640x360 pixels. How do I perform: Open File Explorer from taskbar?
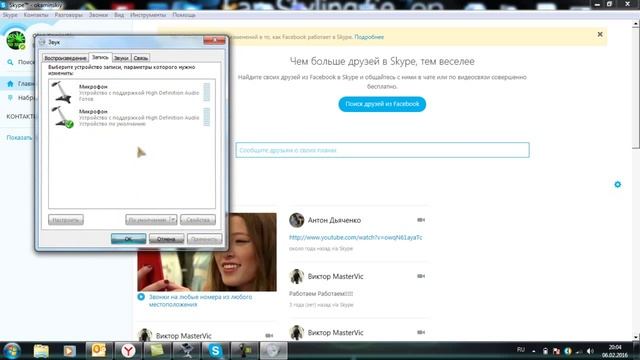(41, 351)
